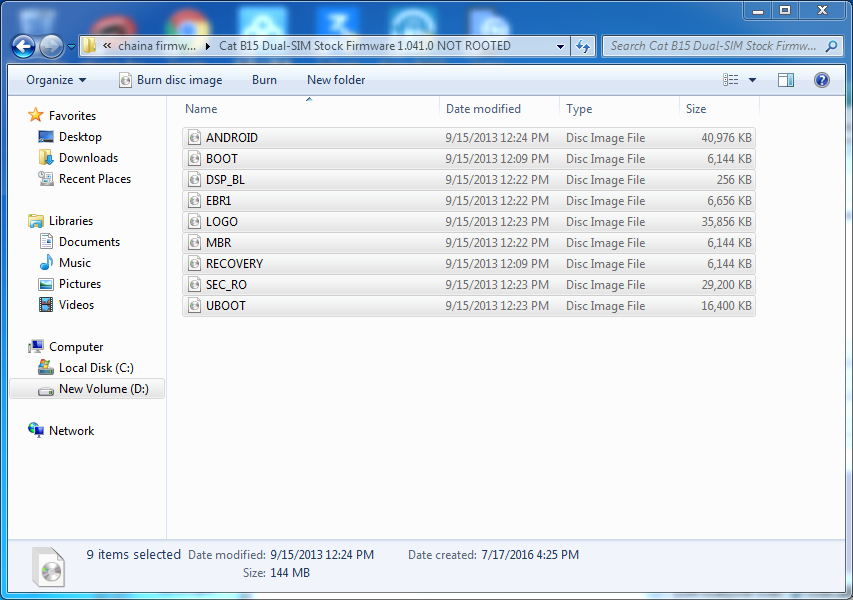Open Favorites in navigation pane
853x600 pixels.
click(72, 116)
